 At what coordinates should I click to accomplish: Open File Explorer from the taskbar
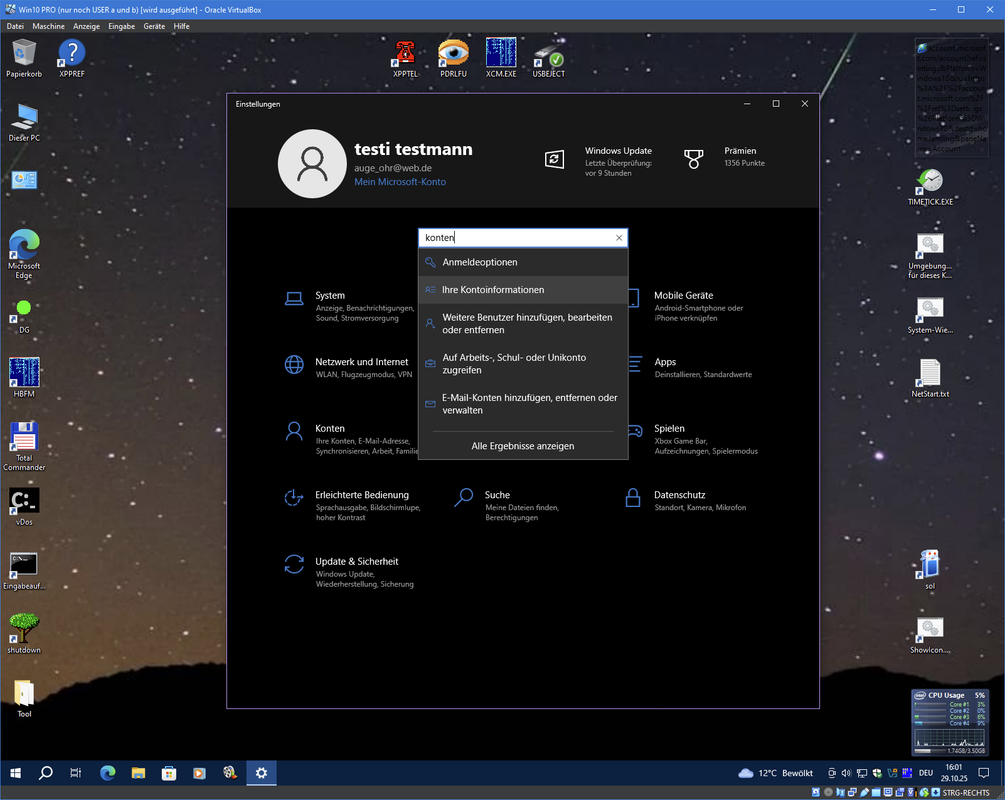(138, 773)
